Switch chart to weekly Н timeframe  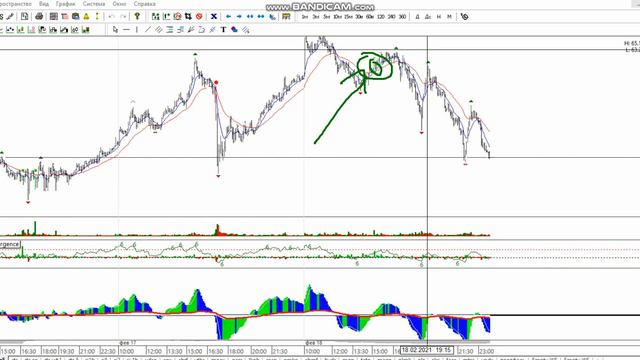[439, 17]
